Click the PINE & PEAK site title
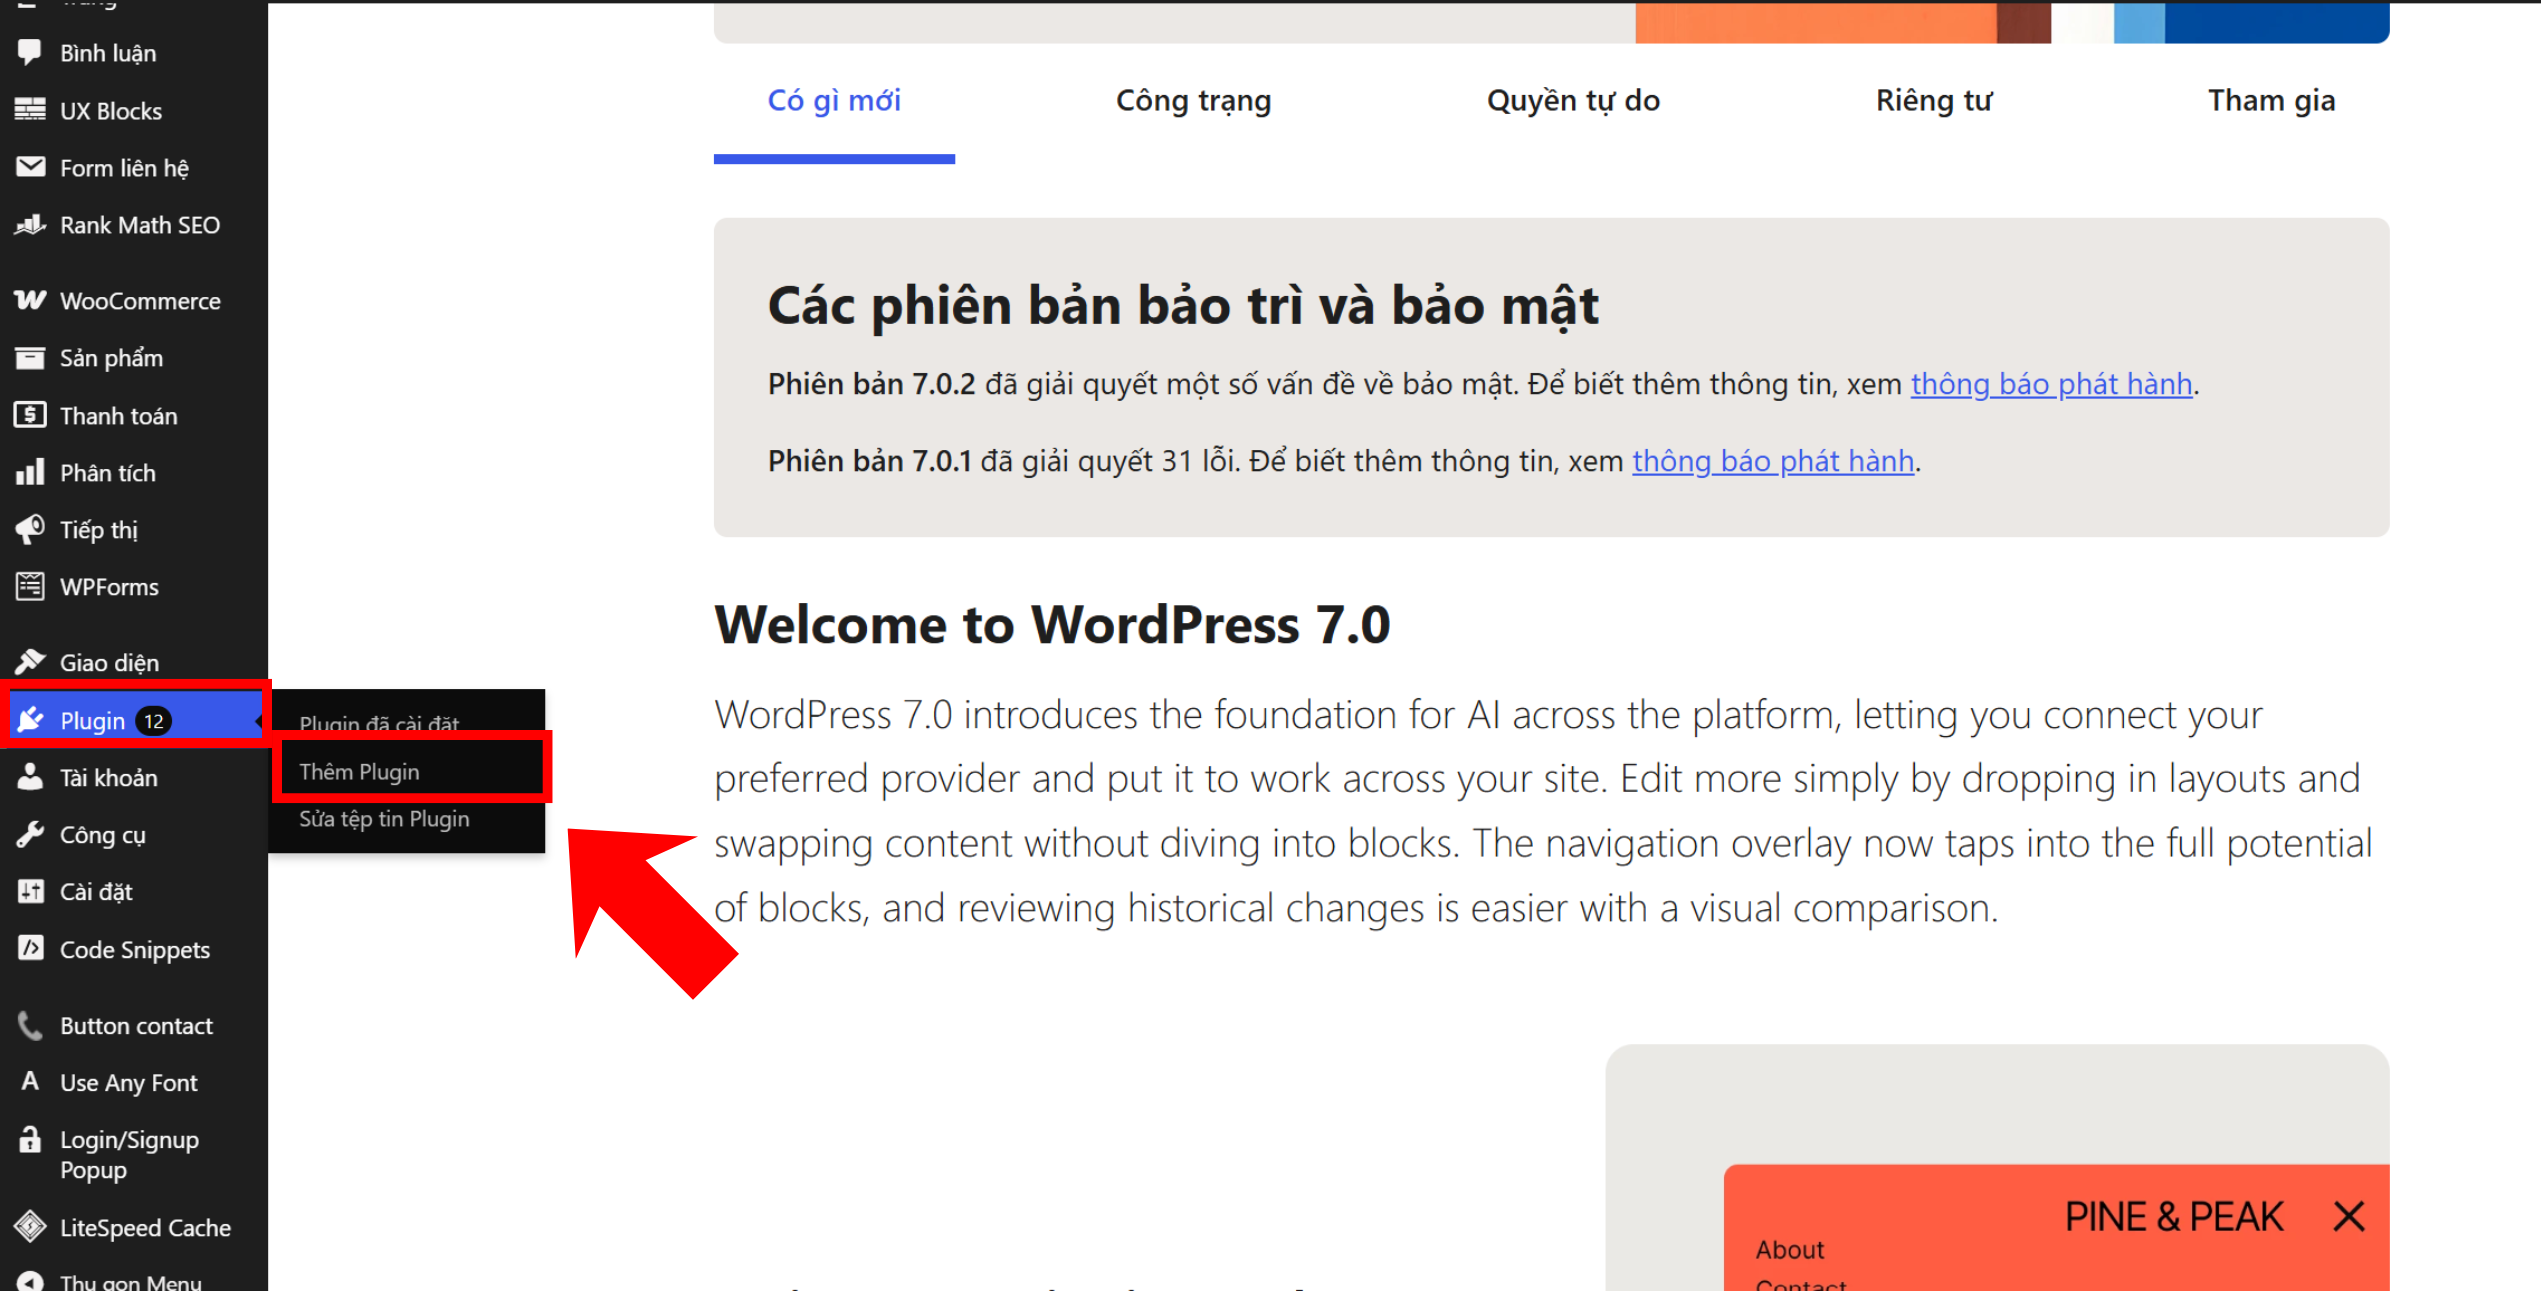Viewport: 2541px width, 1302px height. point(2174,1217)
